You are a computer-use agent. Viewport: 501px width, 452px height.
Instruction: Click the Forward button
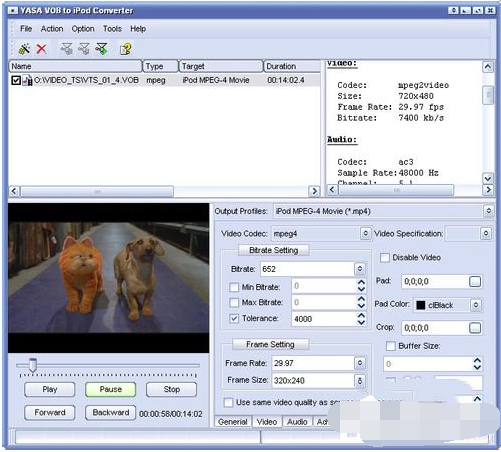tap(50, 413)
